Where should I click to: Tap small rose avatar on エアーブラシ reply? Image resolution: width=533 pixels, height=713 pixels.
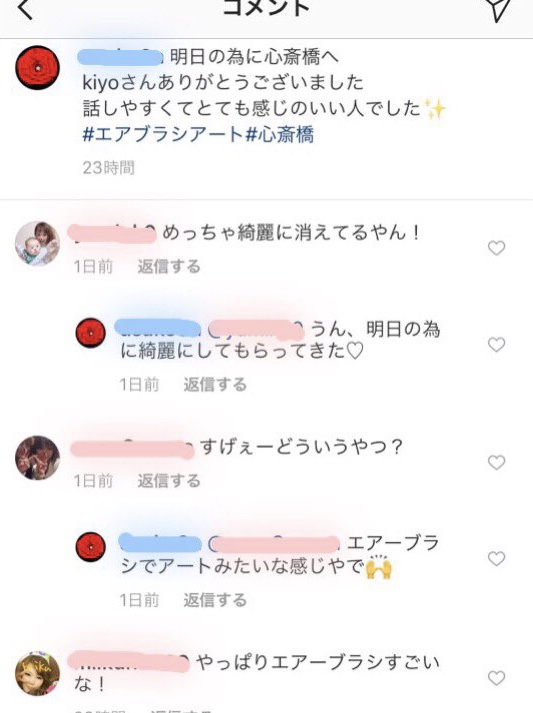[91, 547]
